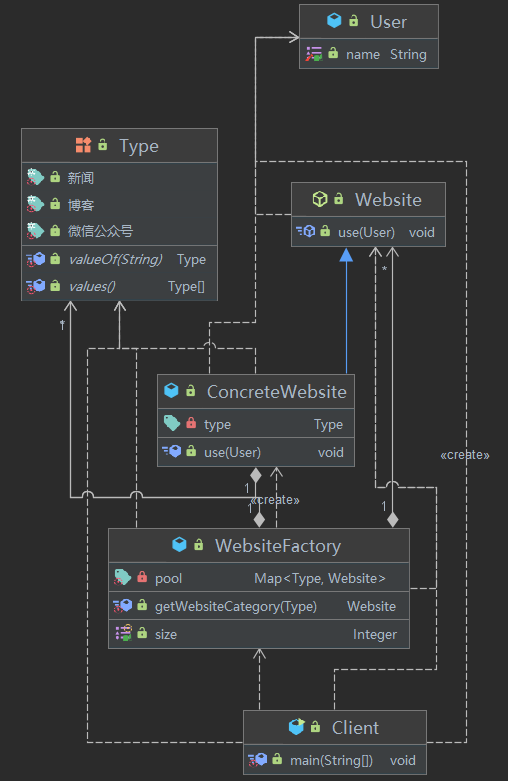Select the values() method row
Image resolution: width=508 pixels, height=781 pixels.
pyautogui.click(x=120, y=286)
